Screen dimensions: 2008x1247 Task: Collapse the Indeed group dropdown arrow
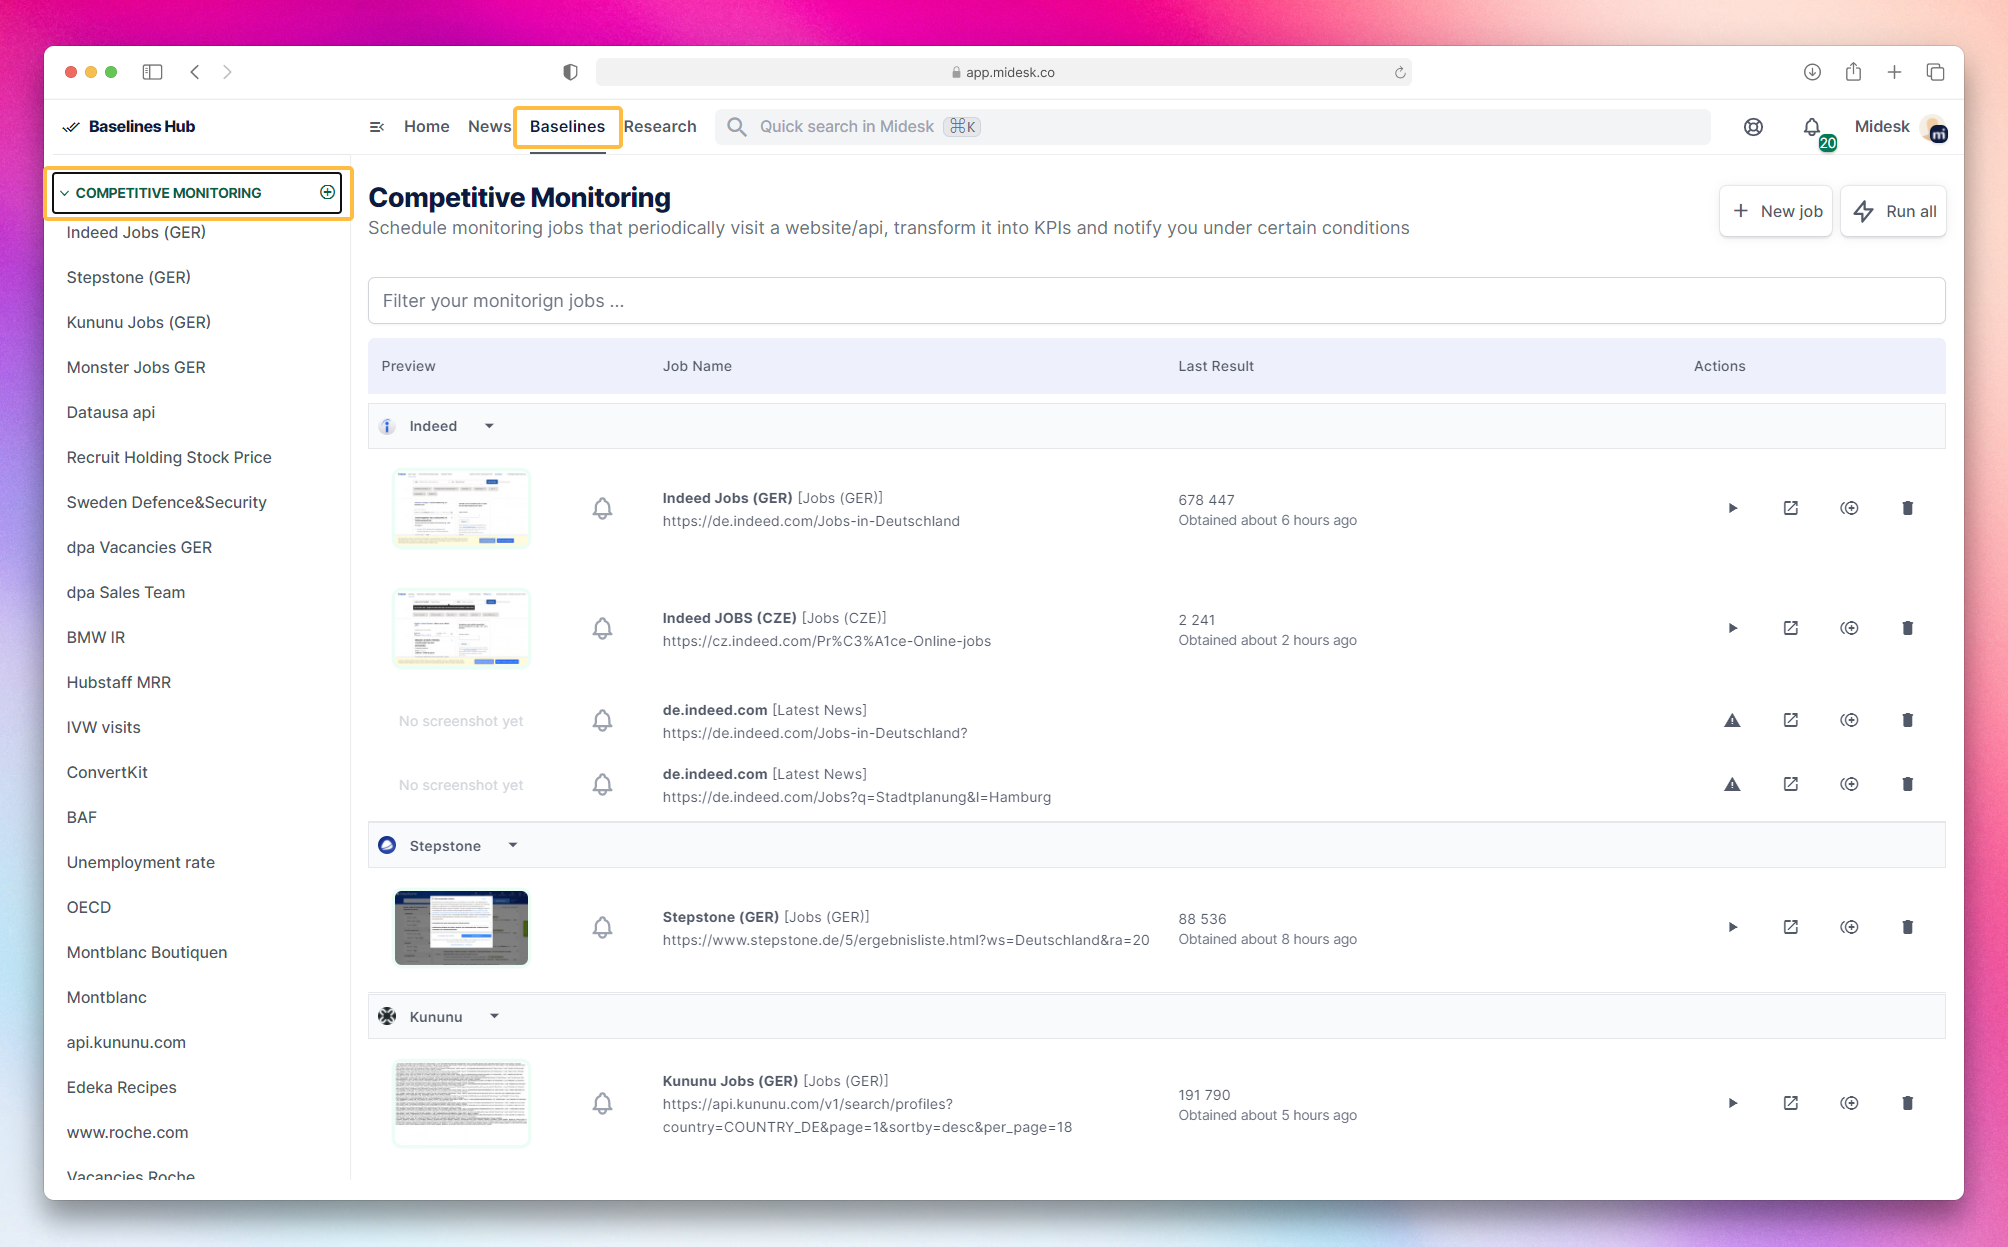click(x=489, y=426)
